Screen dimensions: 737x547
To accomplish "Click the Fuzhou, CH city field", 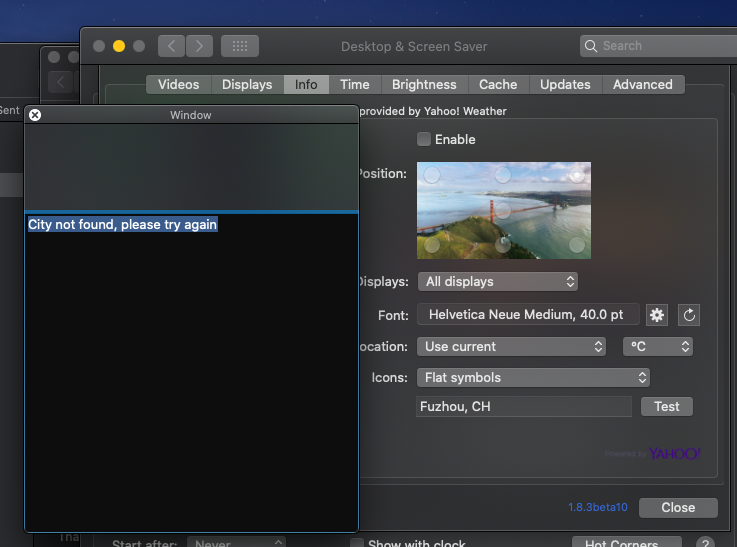I will point(524,406).
